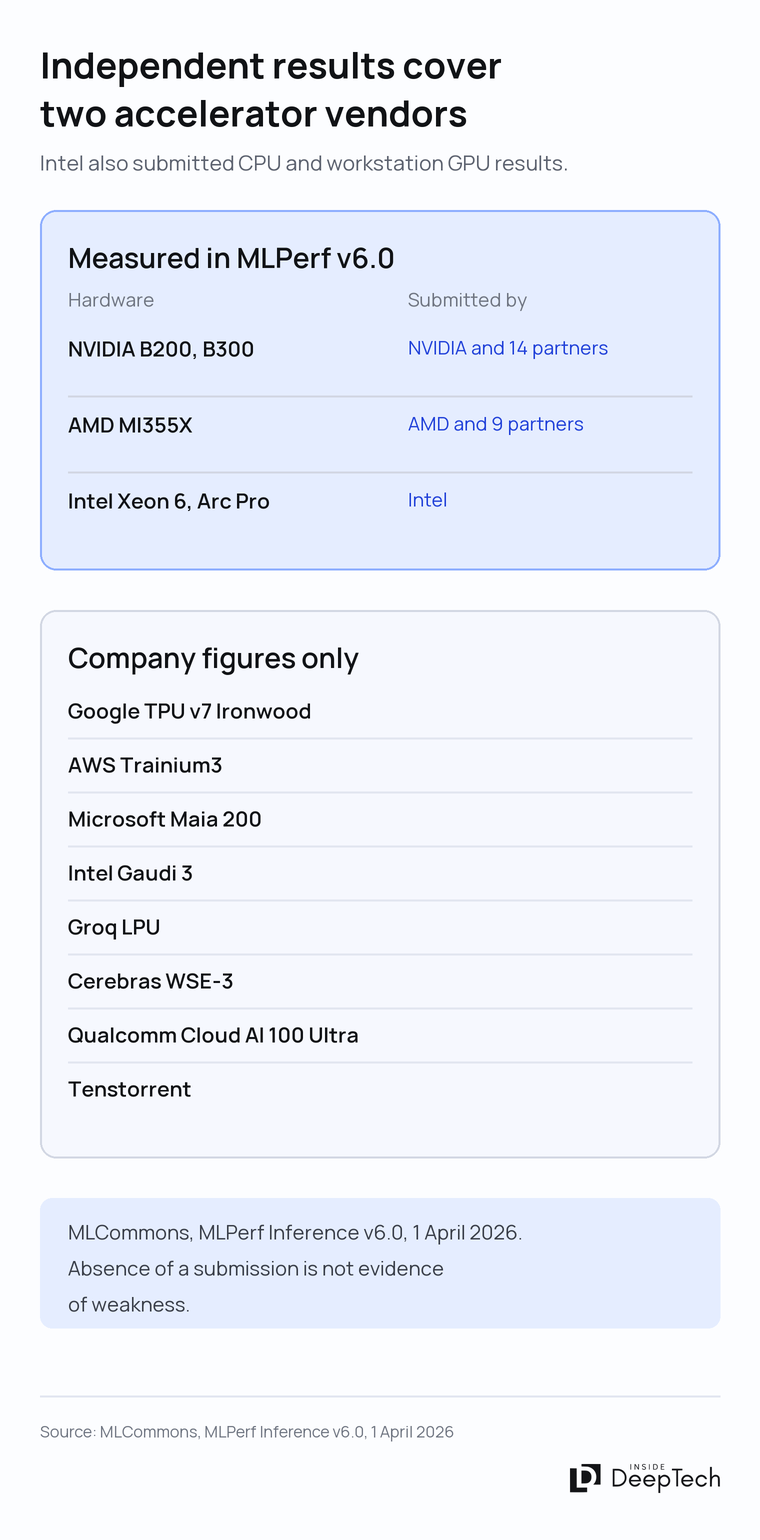Click the 'Source: MLCommons' footer line
This screenshot has width=760, height=1540.
tap(247, 1432)
